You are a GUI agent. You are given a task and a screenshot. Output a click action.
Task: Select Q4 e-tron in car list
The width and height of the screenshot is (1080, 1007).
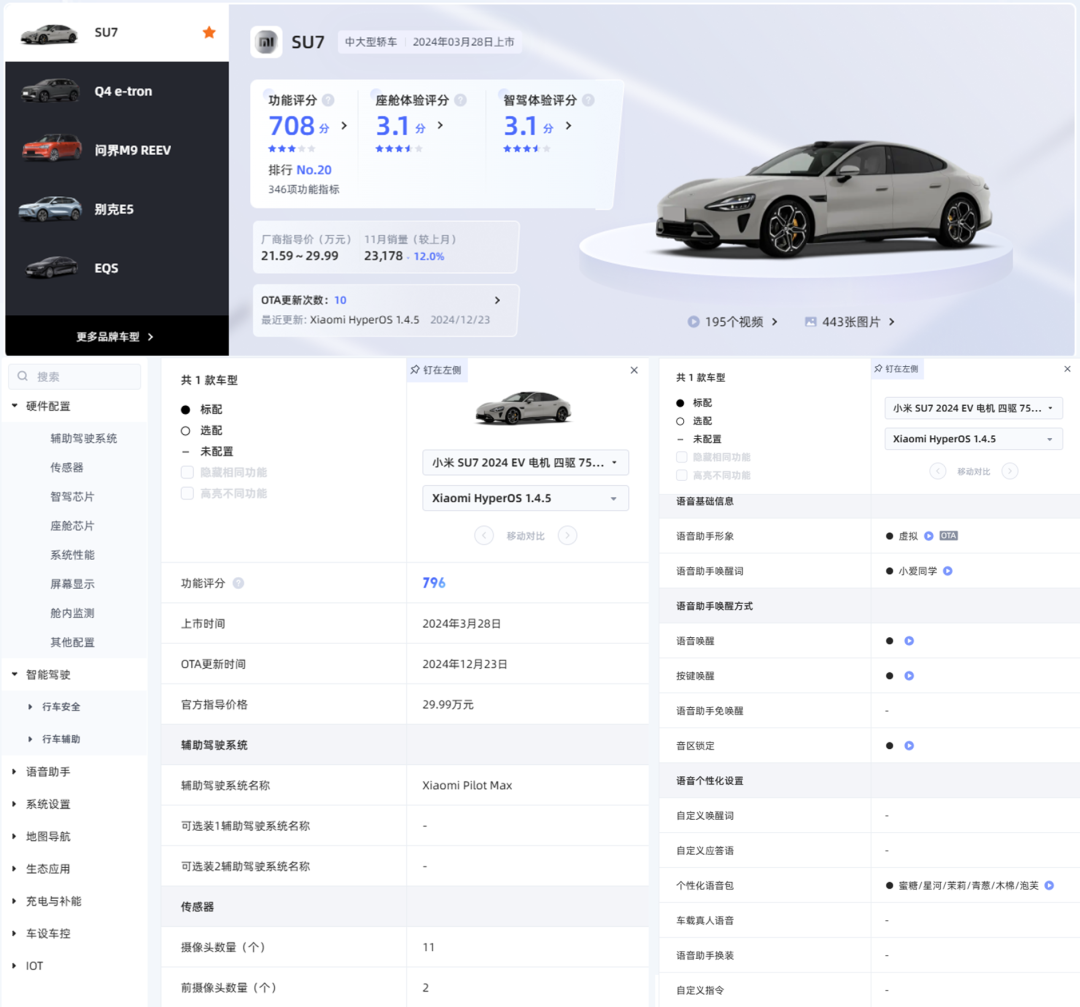click(117, 91)
